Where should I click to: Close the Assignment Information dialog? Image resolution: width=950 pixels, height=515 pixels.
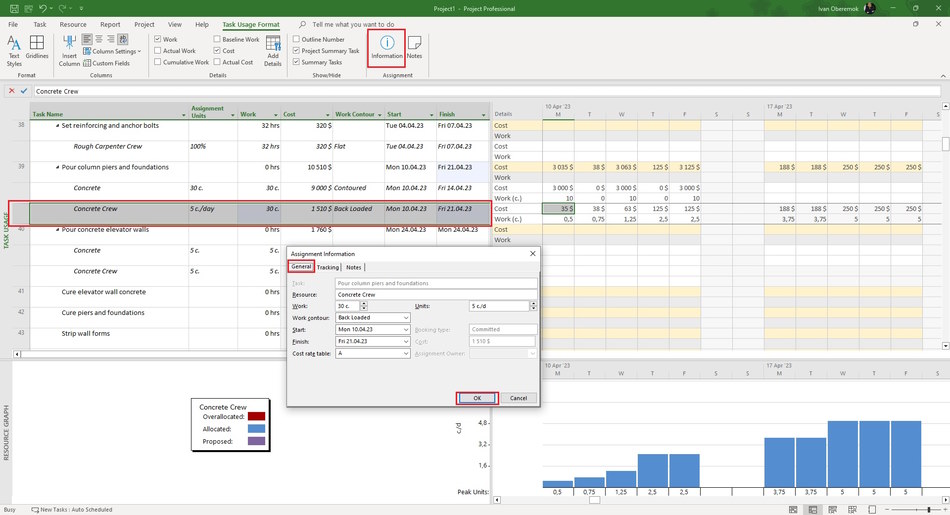click(x=533, y=253)
